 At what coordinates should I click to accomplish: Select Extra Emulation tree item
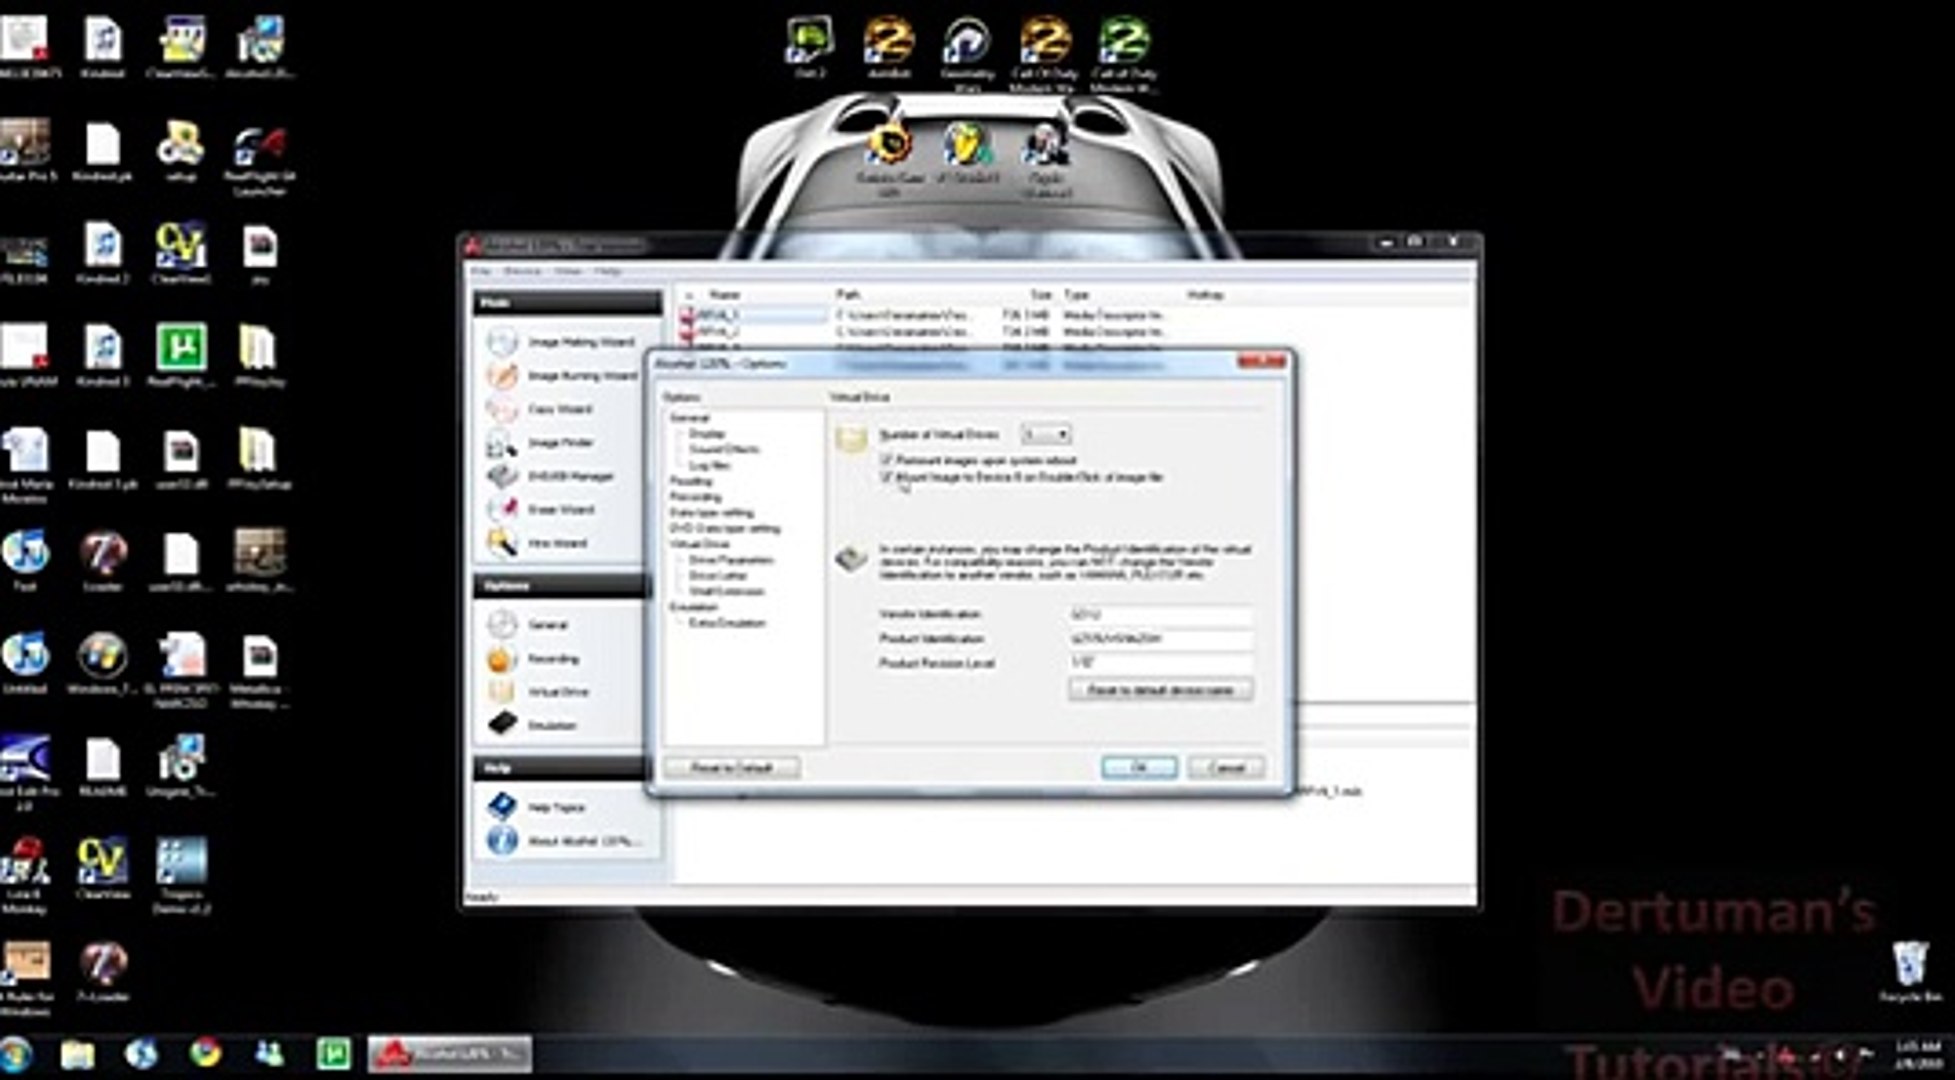click(726, 623)
